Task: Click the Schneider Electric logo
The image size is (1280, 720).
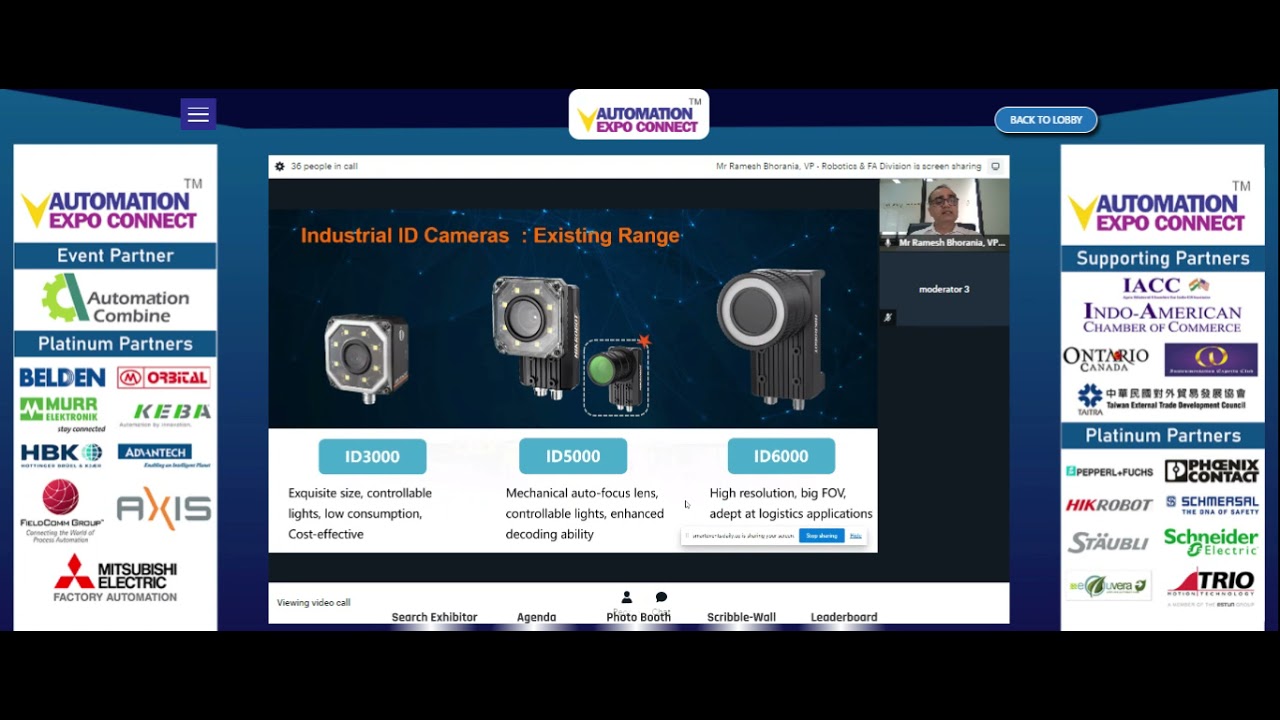Action: coord(1211,542)
